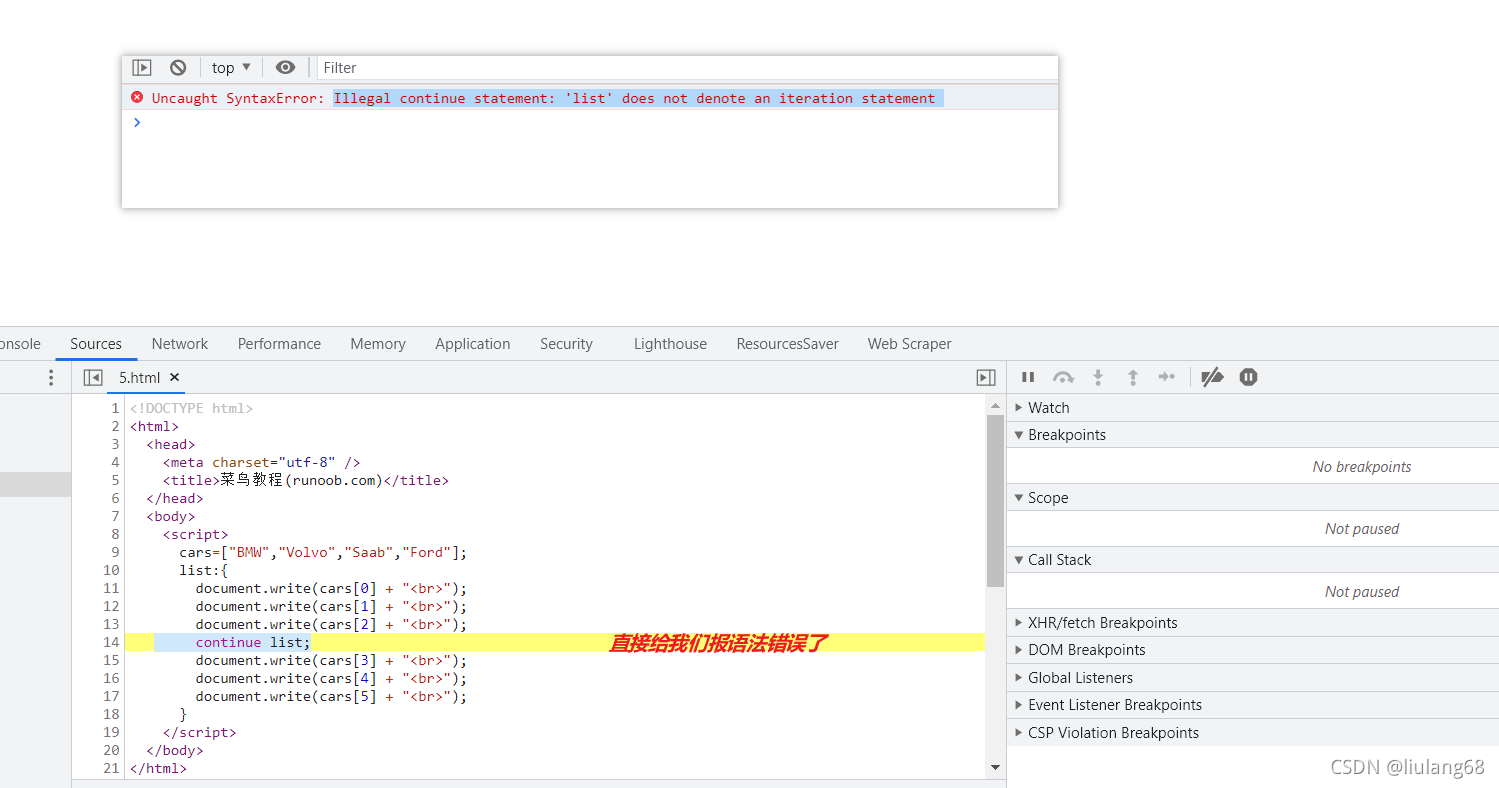Toggle the debugger sidebar pane icon
This screenshot has width=1499, height=788.
click(x=986, y=377)
